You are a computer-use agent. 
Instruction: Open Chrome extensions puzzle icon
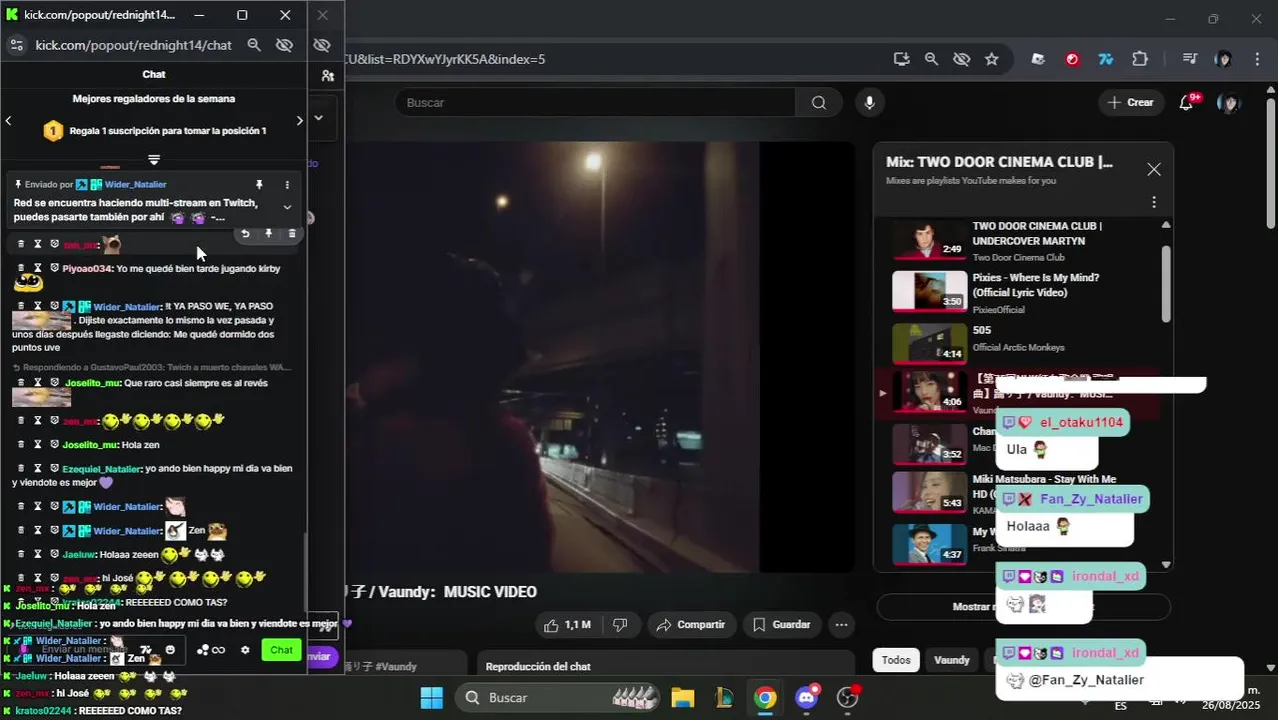click(1140, 59)
